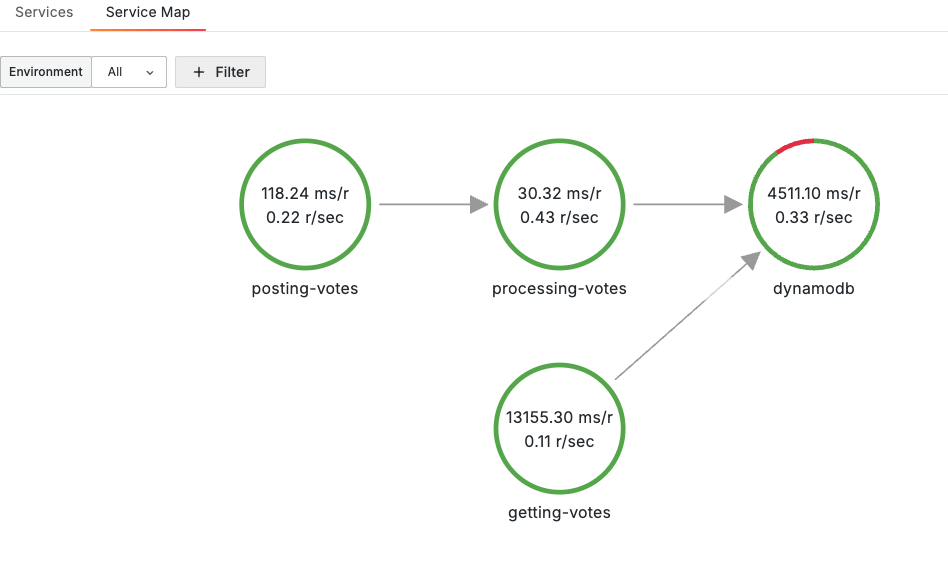Screen dimensions: 948x566
Task: Click the getting-votes label text
Action: [559, 513]
